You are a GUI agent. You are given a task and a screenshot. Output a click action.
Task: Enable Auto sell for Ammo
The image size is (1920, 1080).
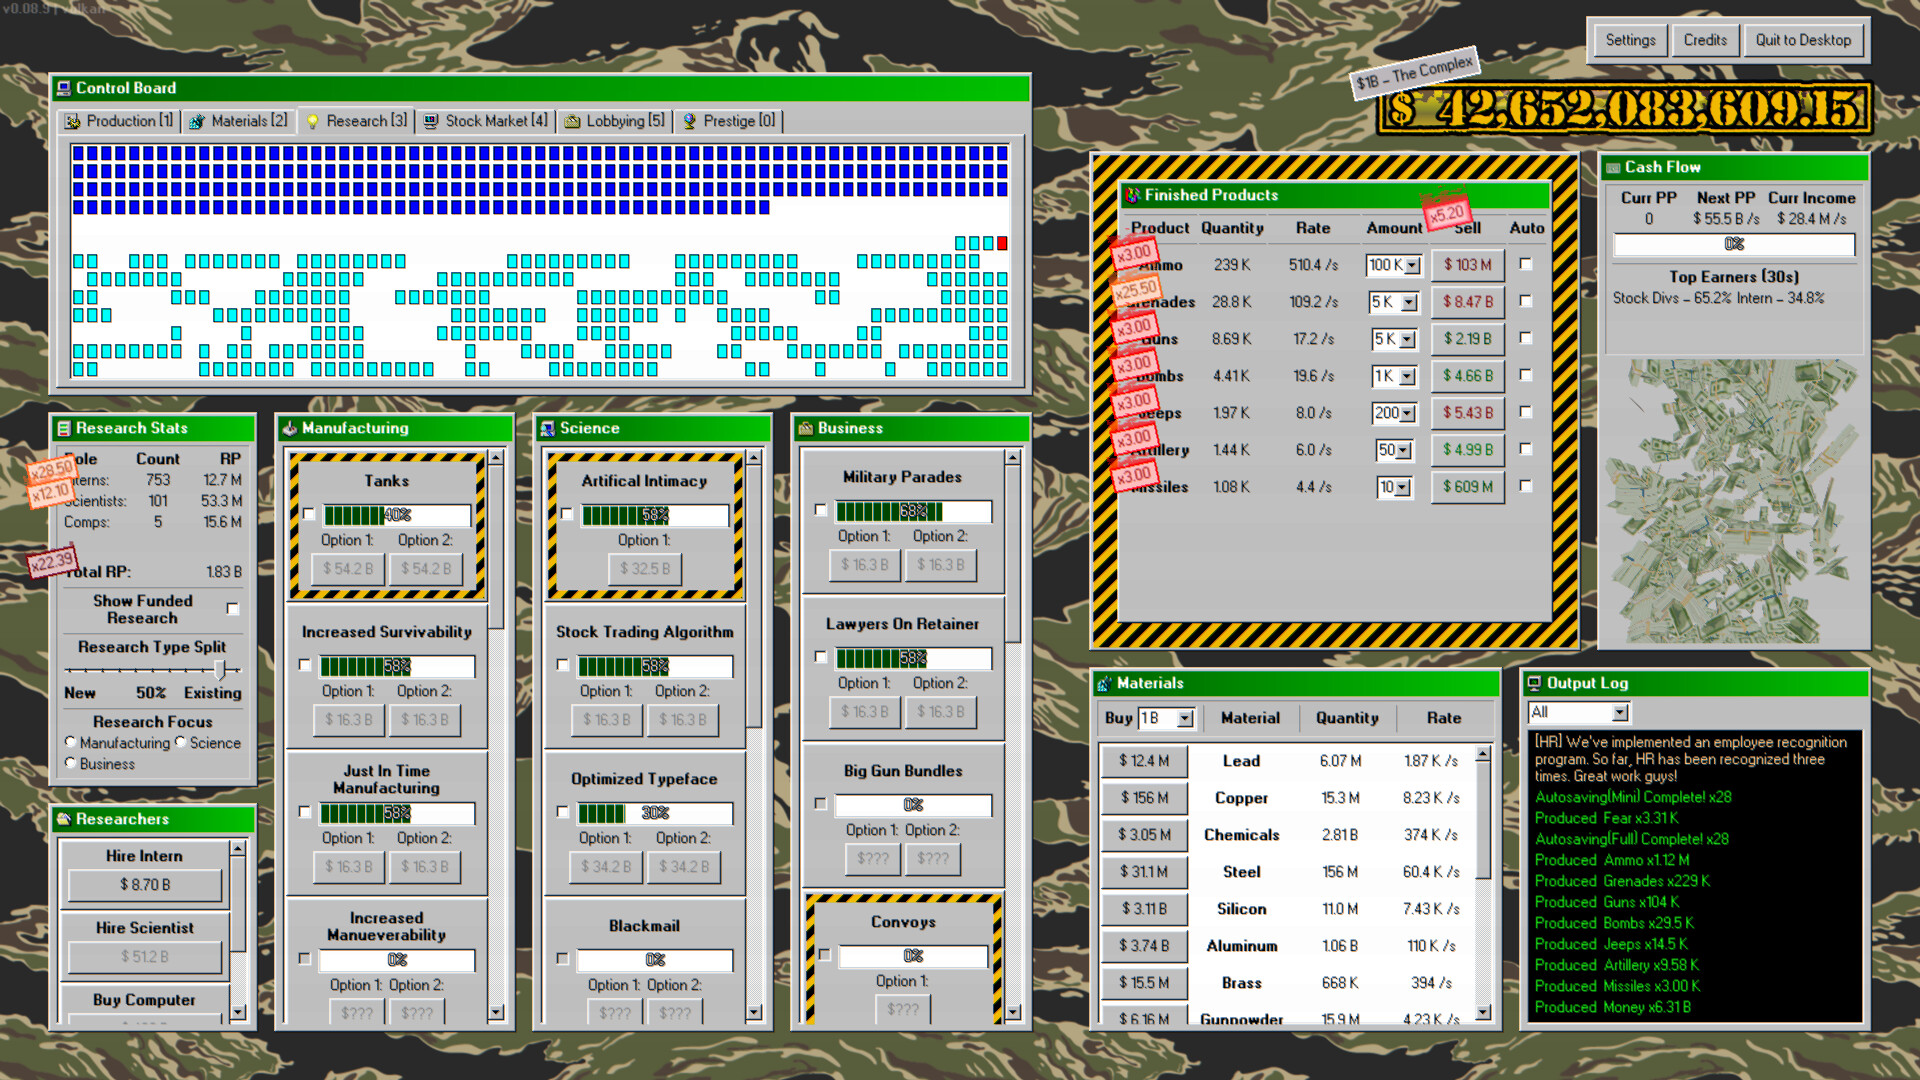point(1526,265)
